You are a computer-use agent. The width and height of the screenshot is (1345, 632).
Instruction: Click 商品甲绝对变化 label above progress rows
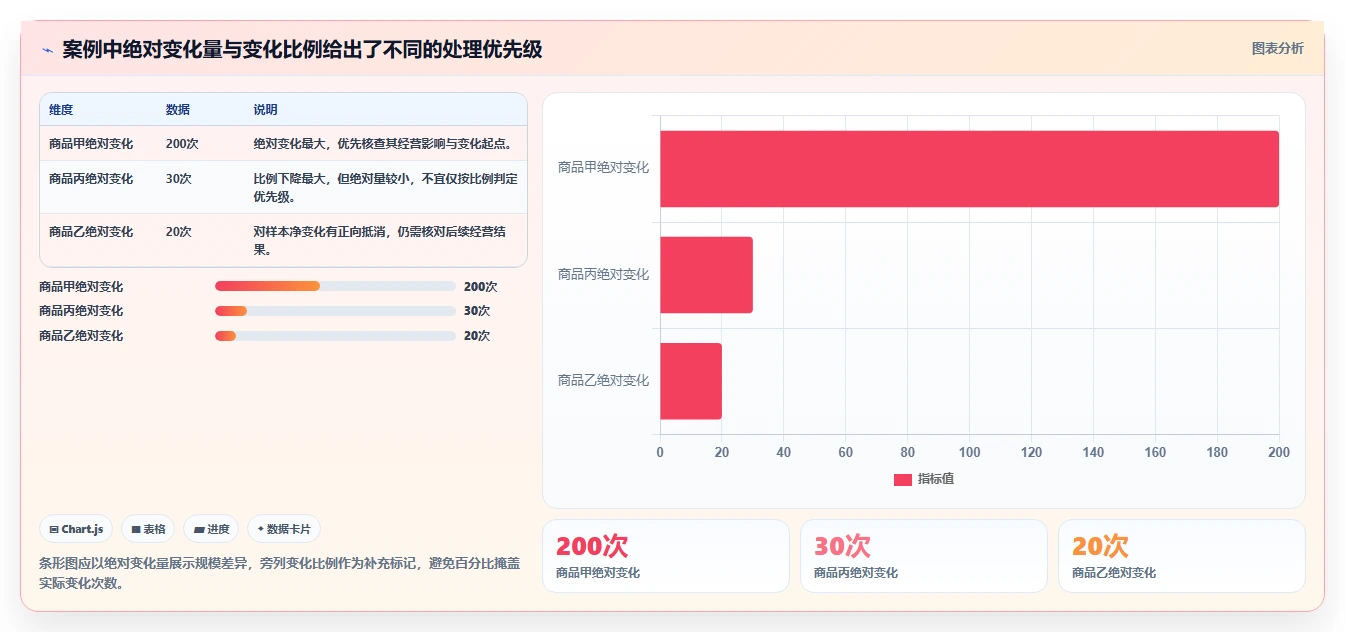[81, 287]
